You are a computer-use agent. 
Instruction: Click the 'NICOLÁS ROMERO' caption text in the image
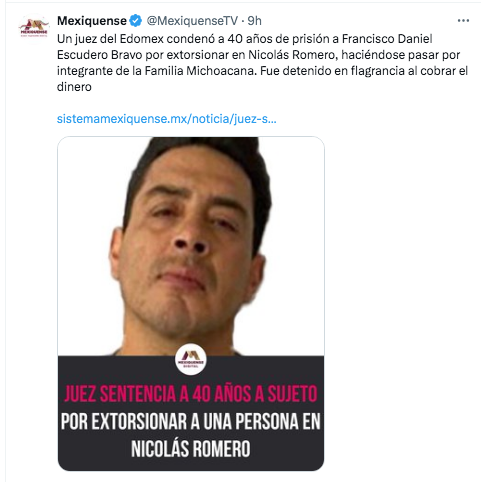[x=191, y=449]
